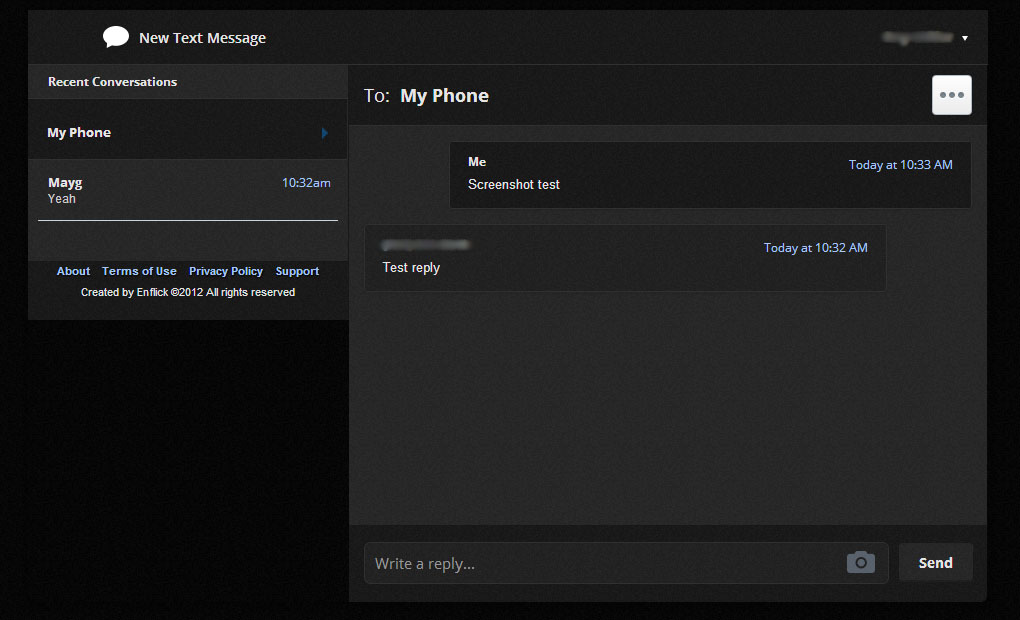
Task: Click the speech bubble new message icon
Action: pos(116,37)
